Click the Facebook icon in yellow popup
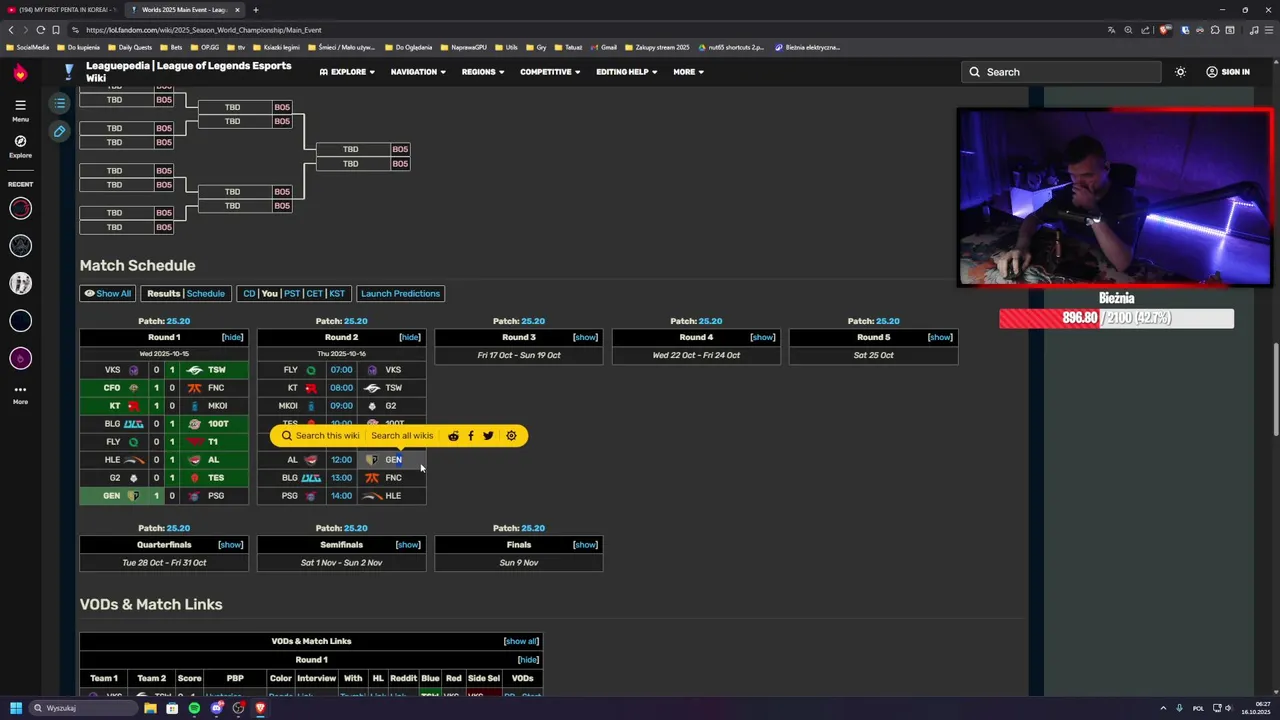 pyautogui.click(x=470, y=436)
